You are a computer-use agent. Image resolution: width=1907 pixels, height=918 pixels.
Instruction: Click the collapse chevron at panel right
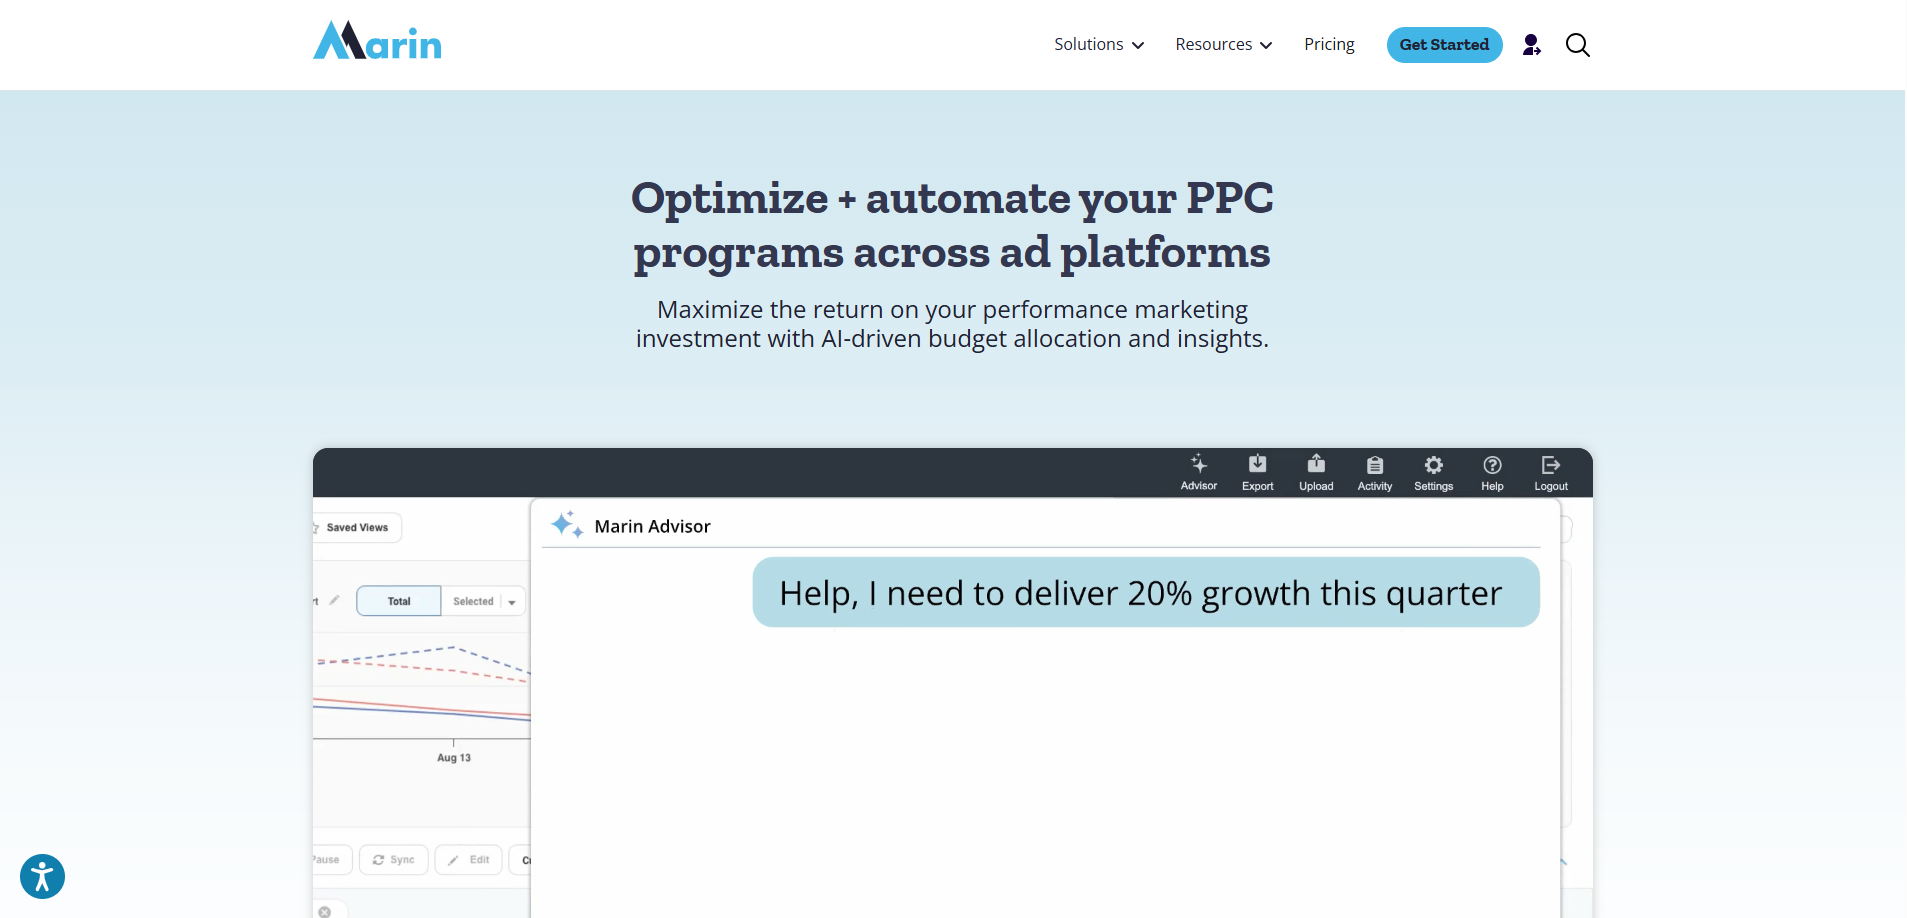tap(1563, 861)
